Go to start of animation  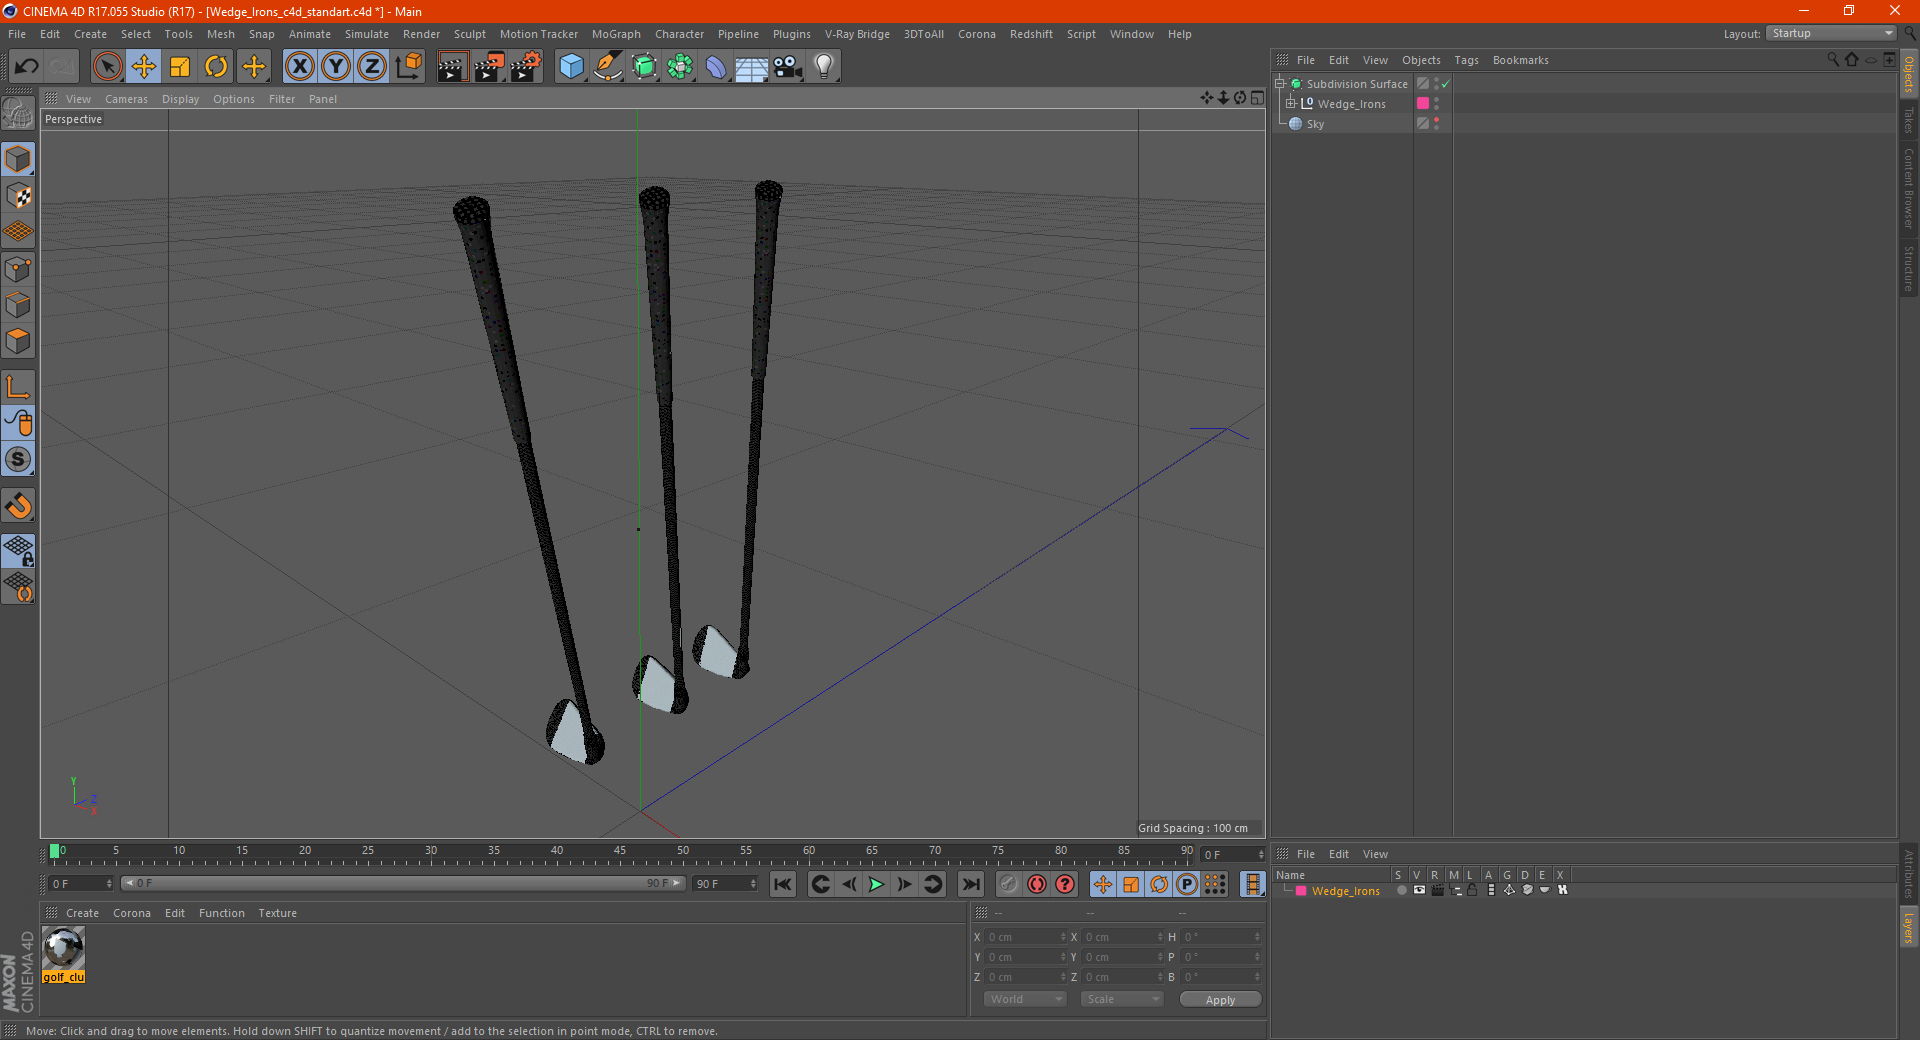click(783, 884)
